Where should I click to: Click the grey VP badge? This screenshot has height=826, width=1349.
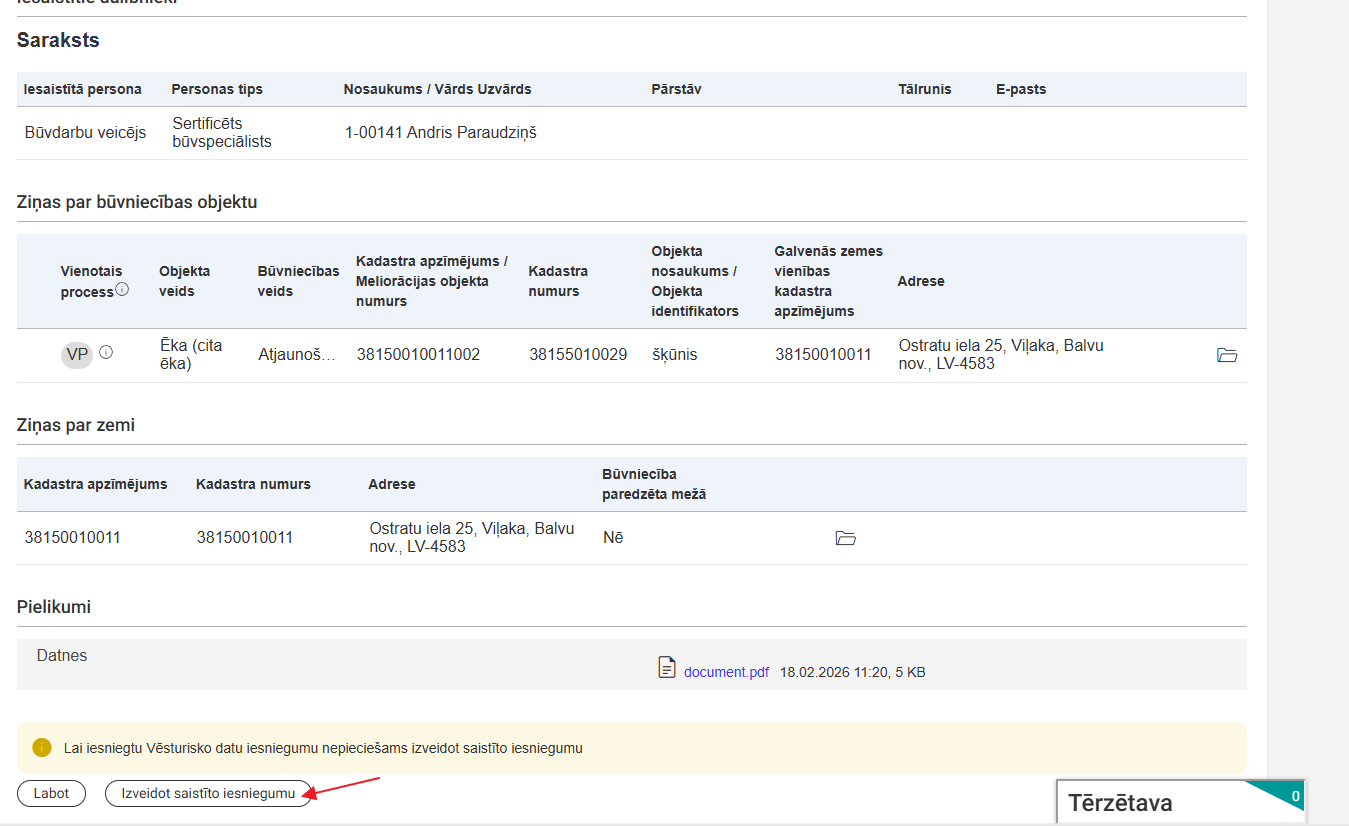pos(76,354)
